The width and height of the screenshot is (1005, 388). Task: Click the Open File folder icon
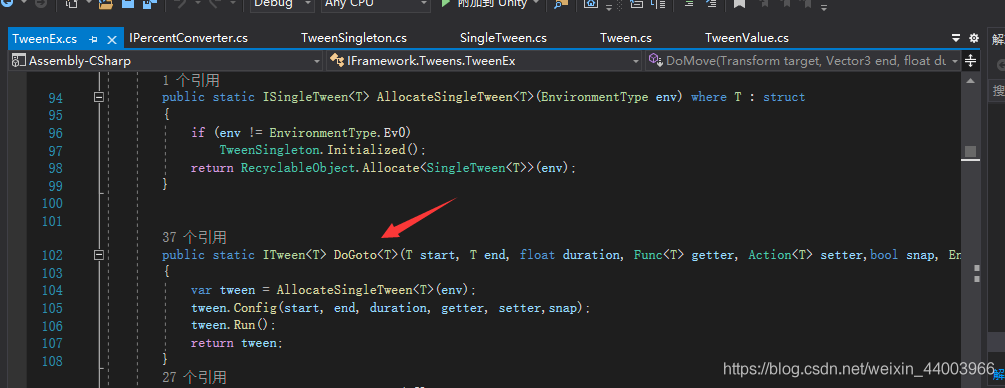106,4
